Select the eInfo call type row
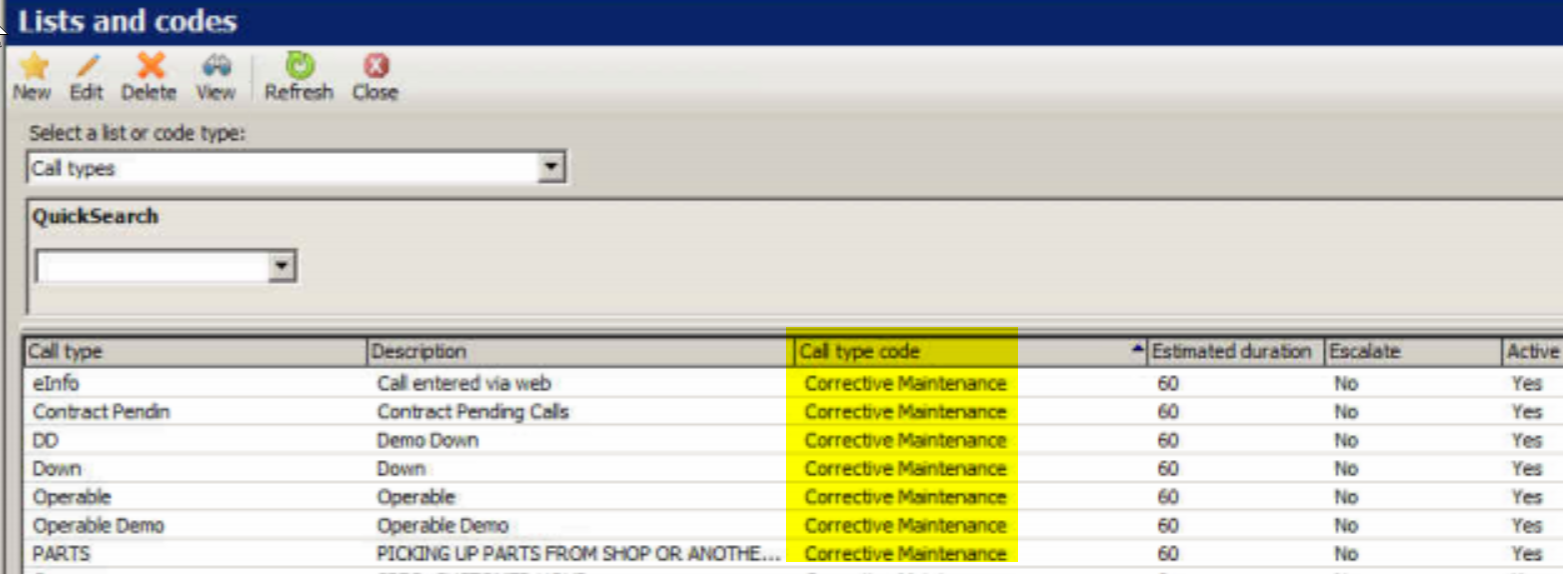 794,383
